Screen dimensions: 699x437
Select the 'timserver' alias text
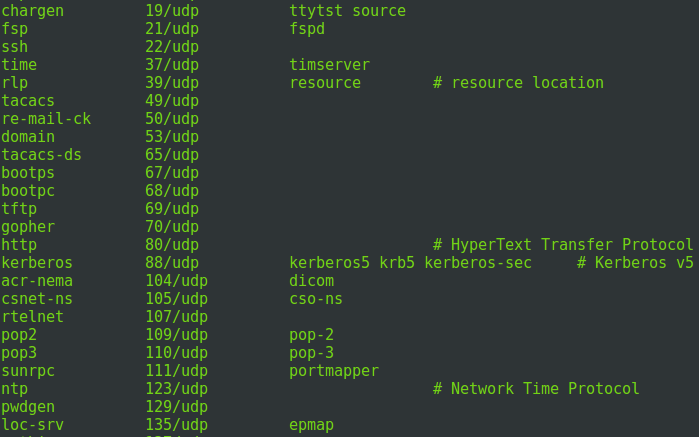click(329, 65)
